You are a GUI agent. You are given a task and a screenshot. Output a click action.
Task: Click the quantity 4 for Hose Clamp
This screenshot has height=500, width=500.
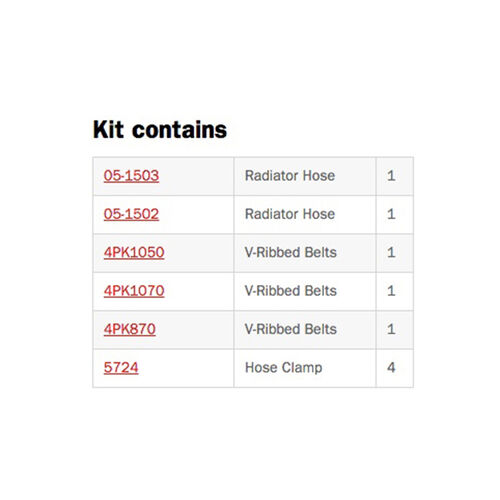tap(391, 367)
